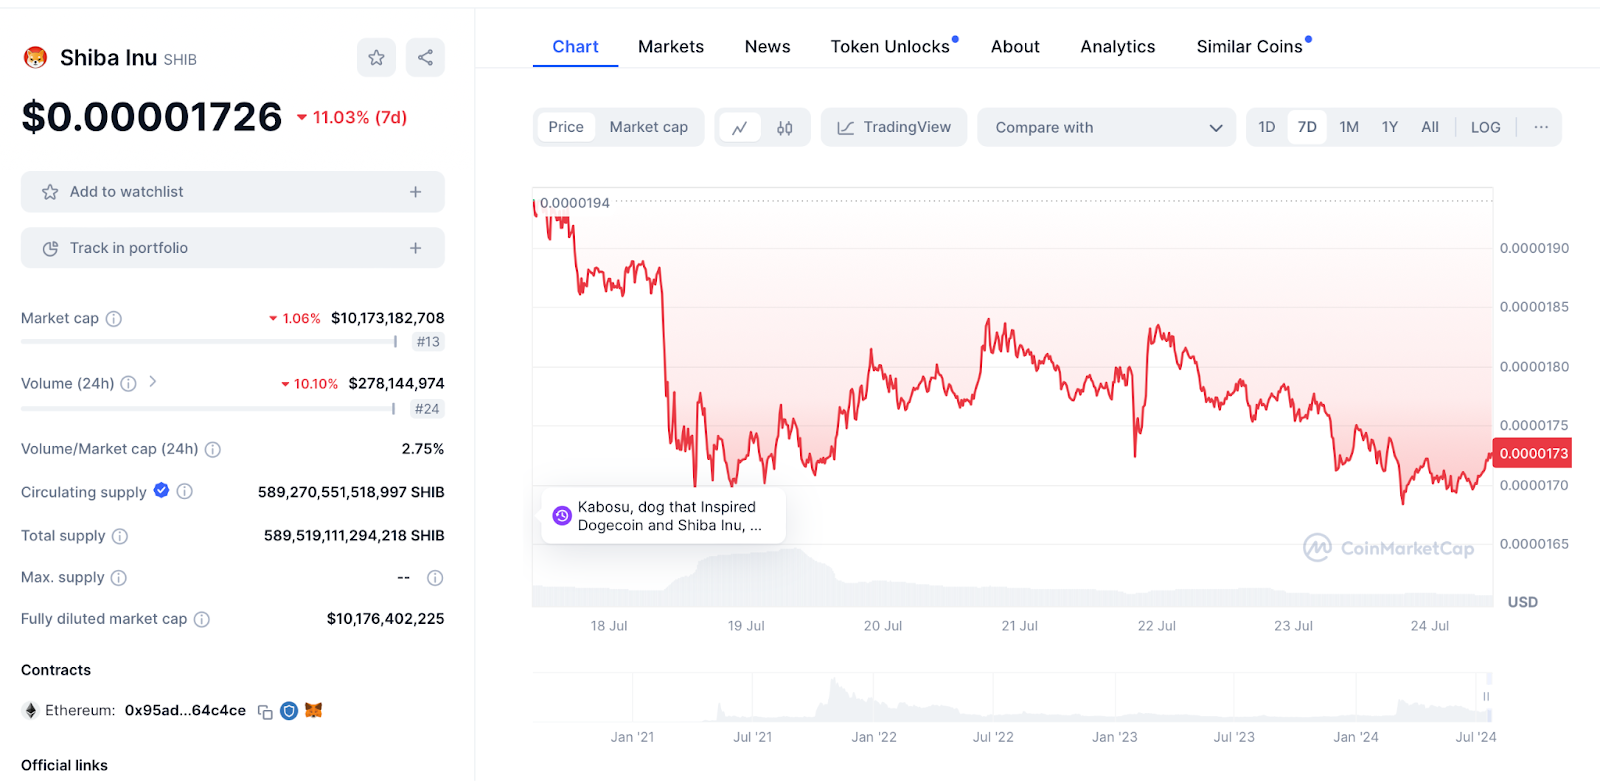Click the plus icon in Add to watchlist
Screen dimensions: 1600x781
[415, 192]
